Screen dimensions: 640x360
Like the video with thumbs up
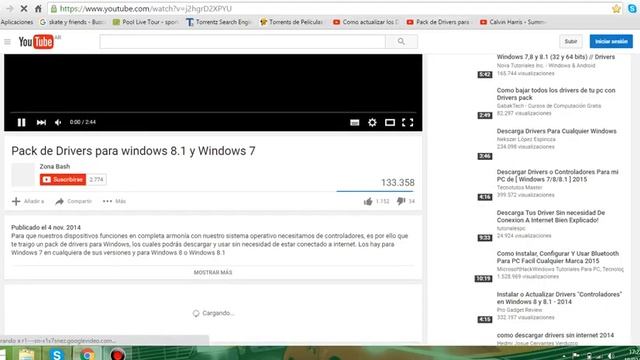point(368,201)
